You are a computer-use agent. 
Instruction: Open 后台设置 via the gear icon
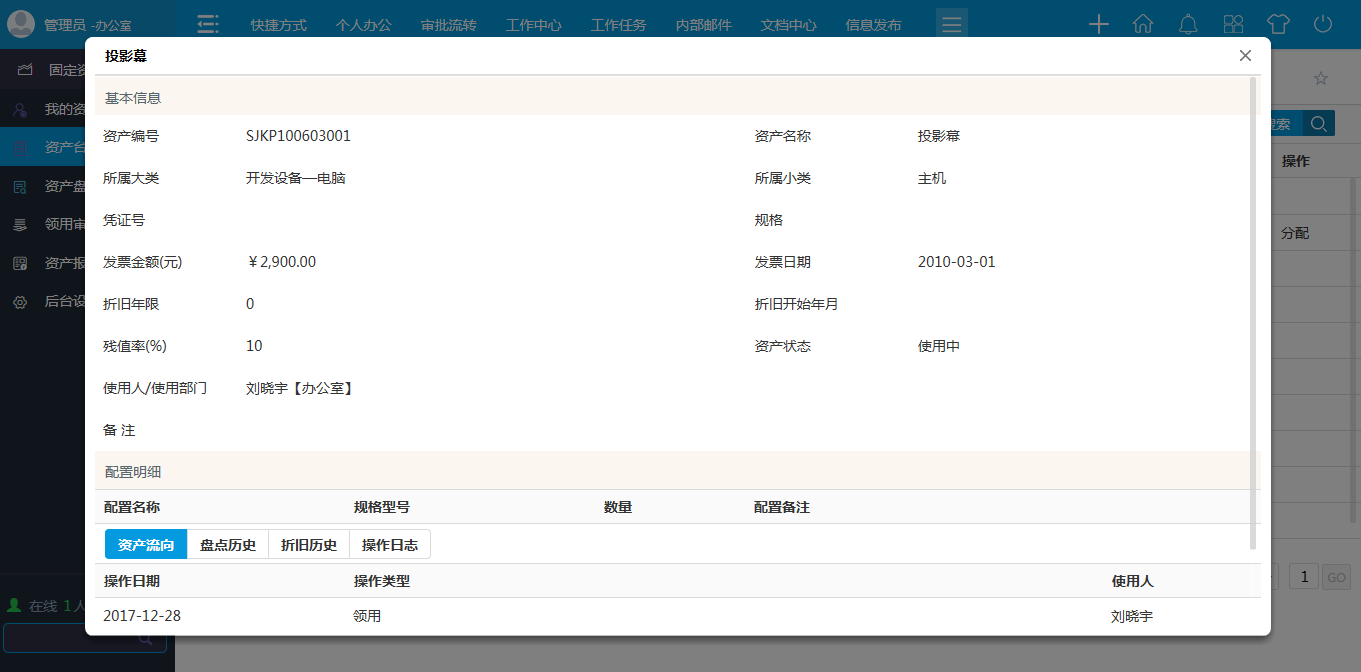pos(22,301)
